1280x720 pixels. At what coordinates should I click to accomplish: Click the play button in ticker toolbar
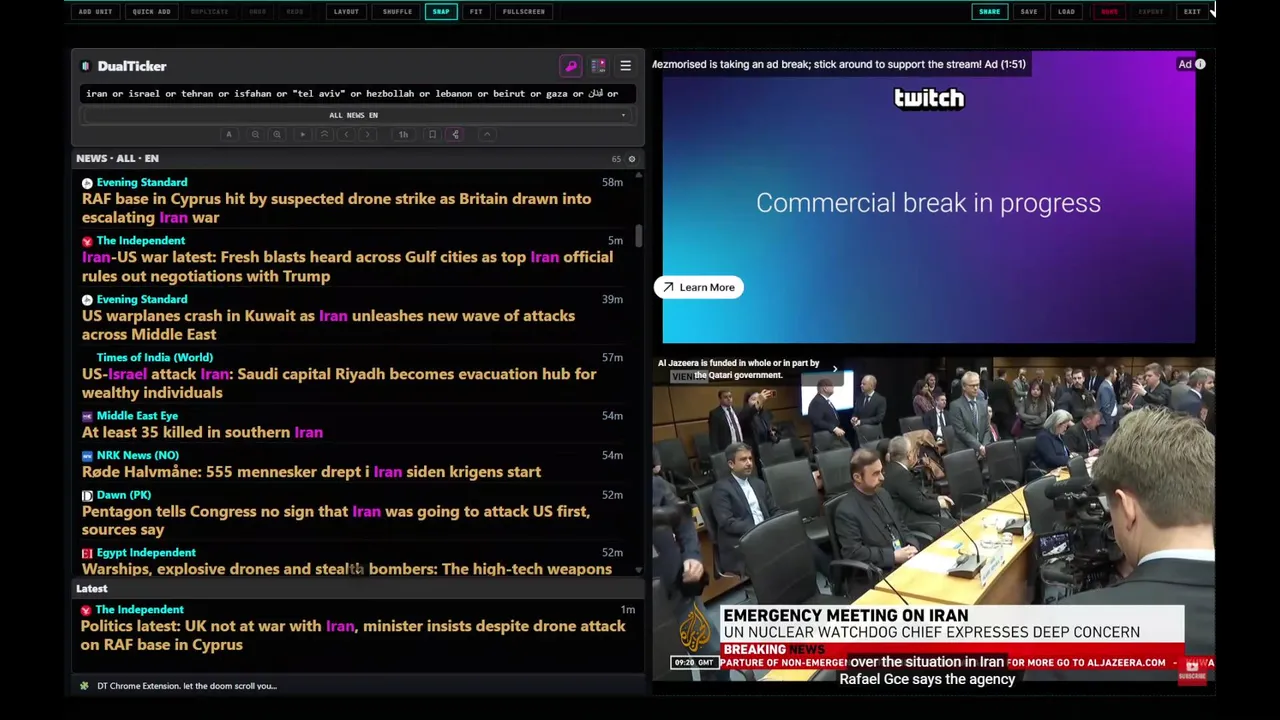(x=302, y=134)
